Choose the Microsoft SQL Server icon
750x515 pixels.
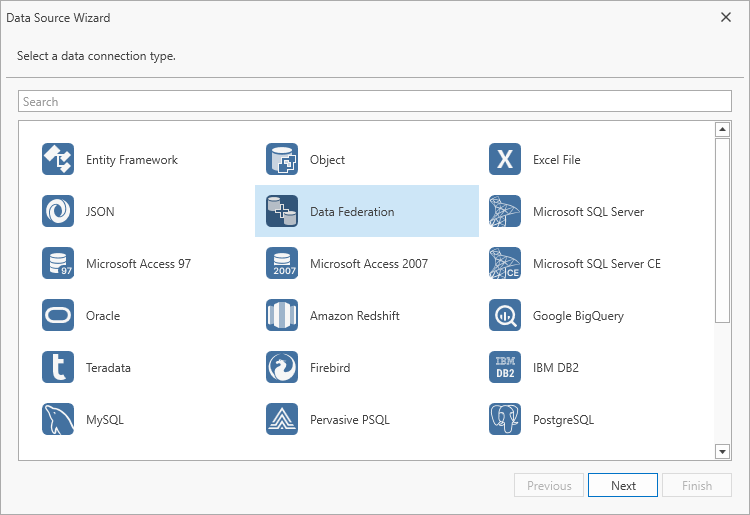click(x=505, y=212)
